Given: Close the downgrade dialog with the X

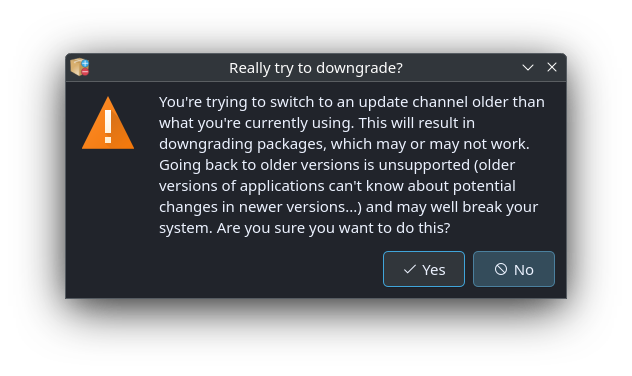Looking at the screenshot, I should pos(552,67).
